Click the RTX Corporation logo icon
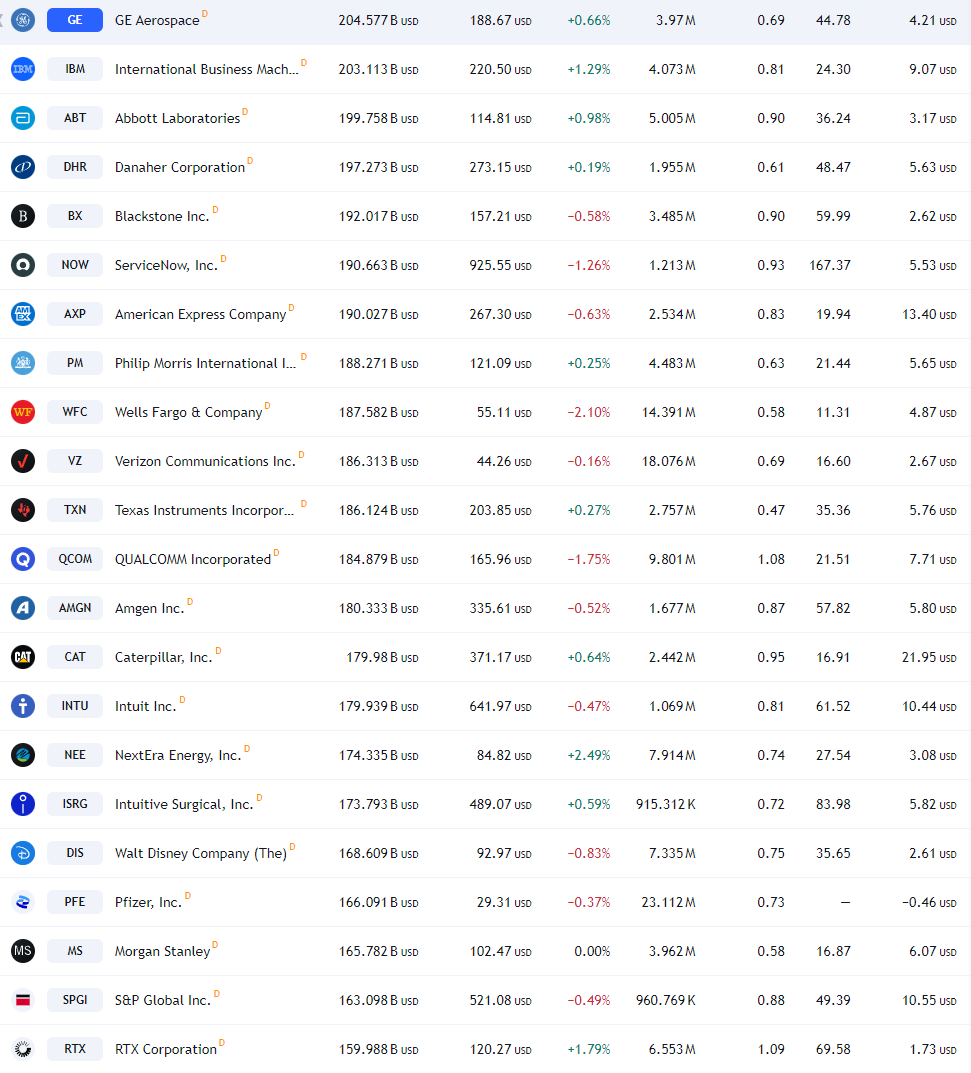This screenshot has height=1073, width=971. coord(23,1049)
